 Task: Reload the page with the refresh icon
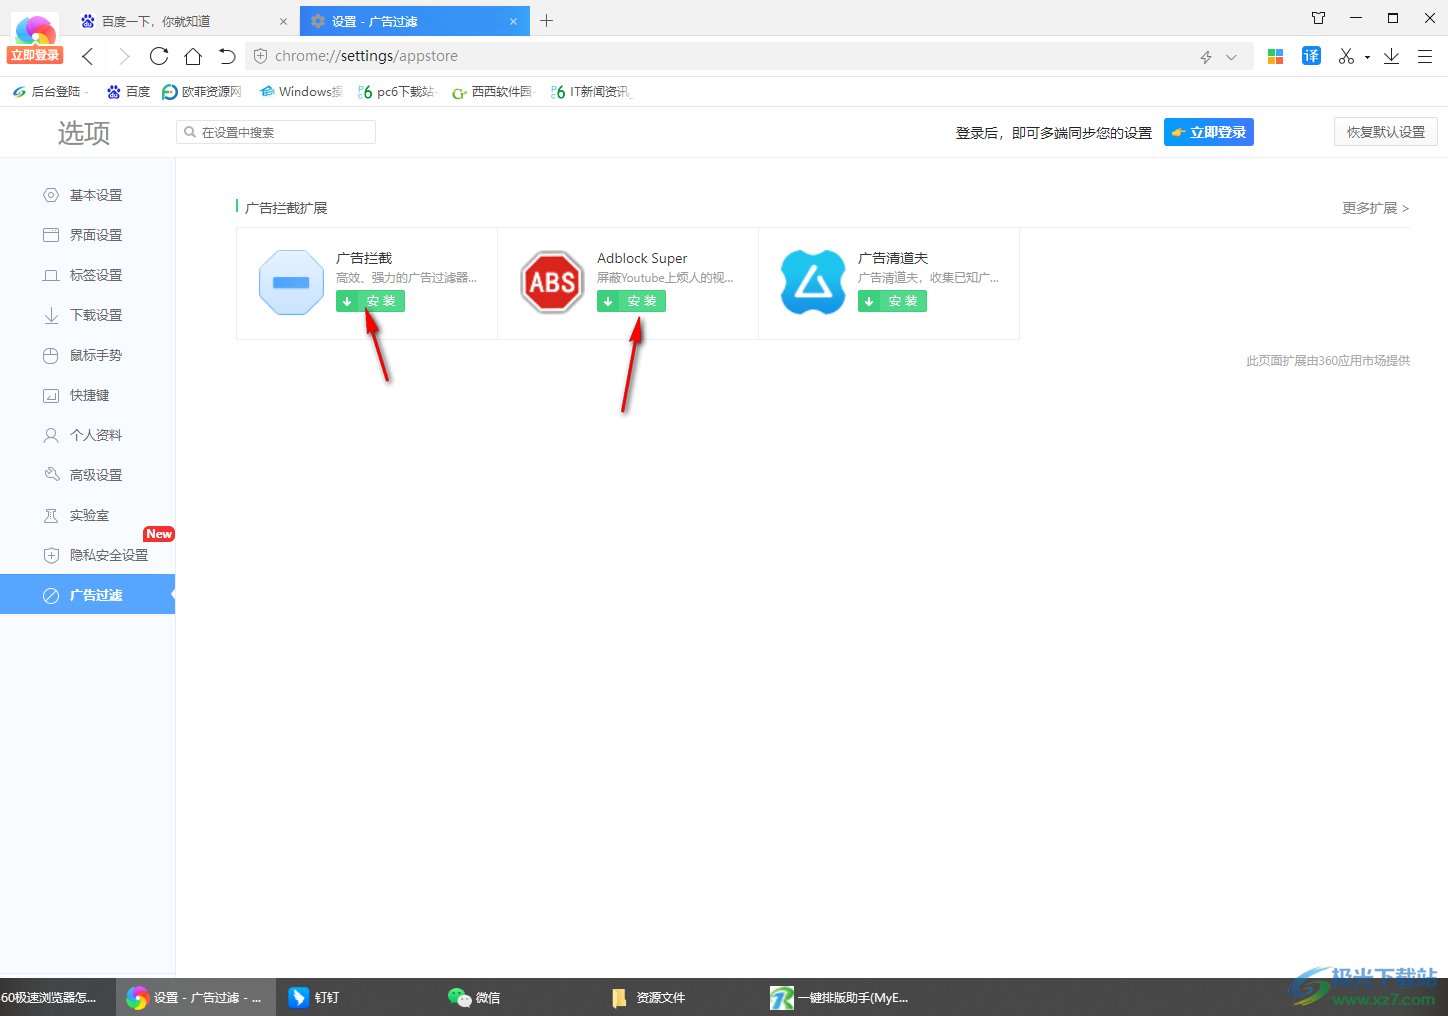tap(159, 56)
